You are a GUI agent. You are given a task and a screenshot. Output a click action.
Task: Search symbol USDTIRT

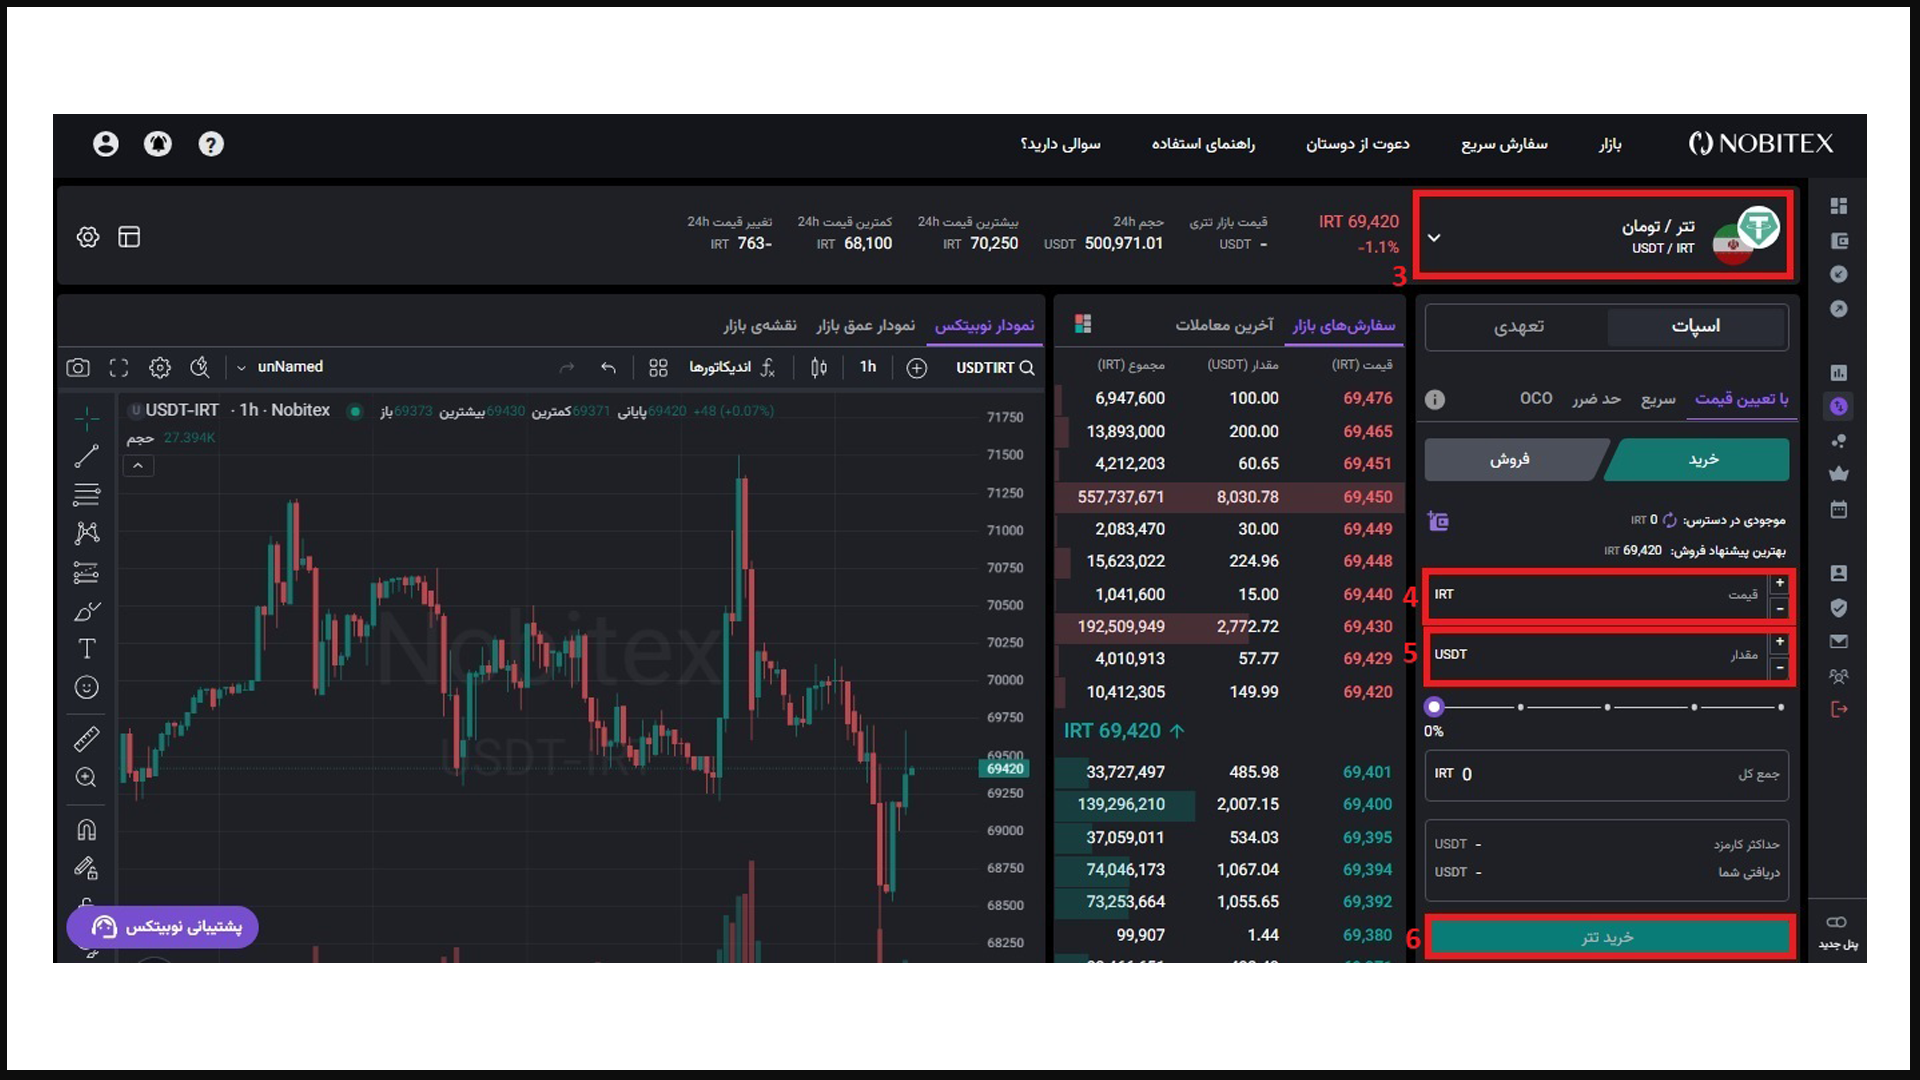tap(995, 368)
